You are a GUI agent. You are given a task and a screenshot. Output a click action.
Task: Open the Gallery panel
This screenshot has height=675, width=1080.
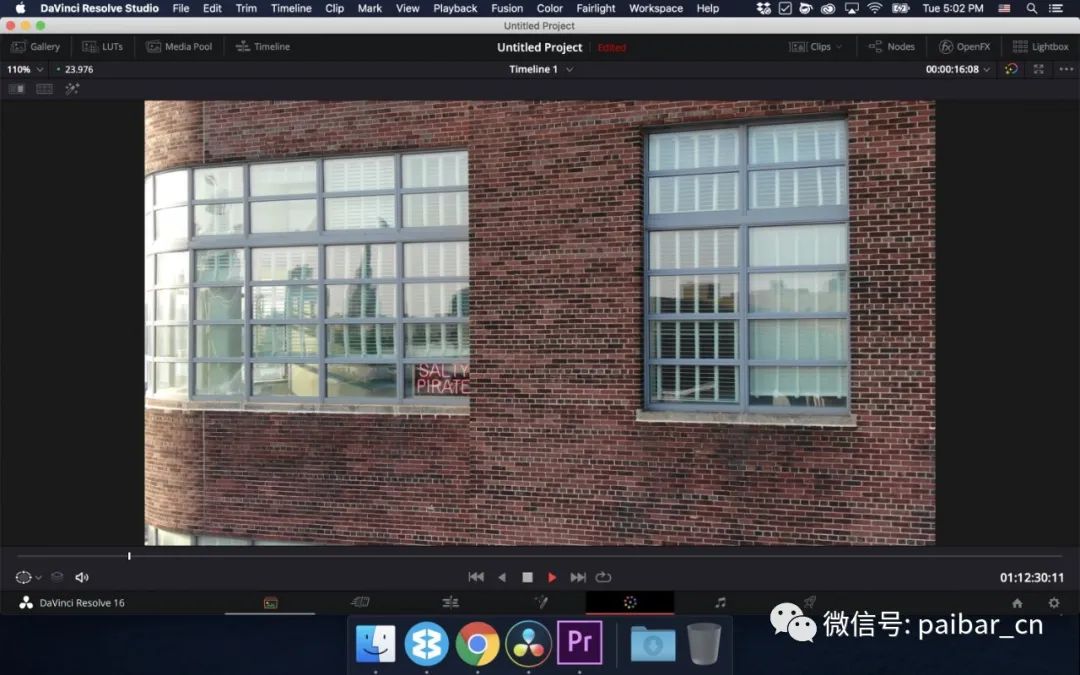[36, 46]
